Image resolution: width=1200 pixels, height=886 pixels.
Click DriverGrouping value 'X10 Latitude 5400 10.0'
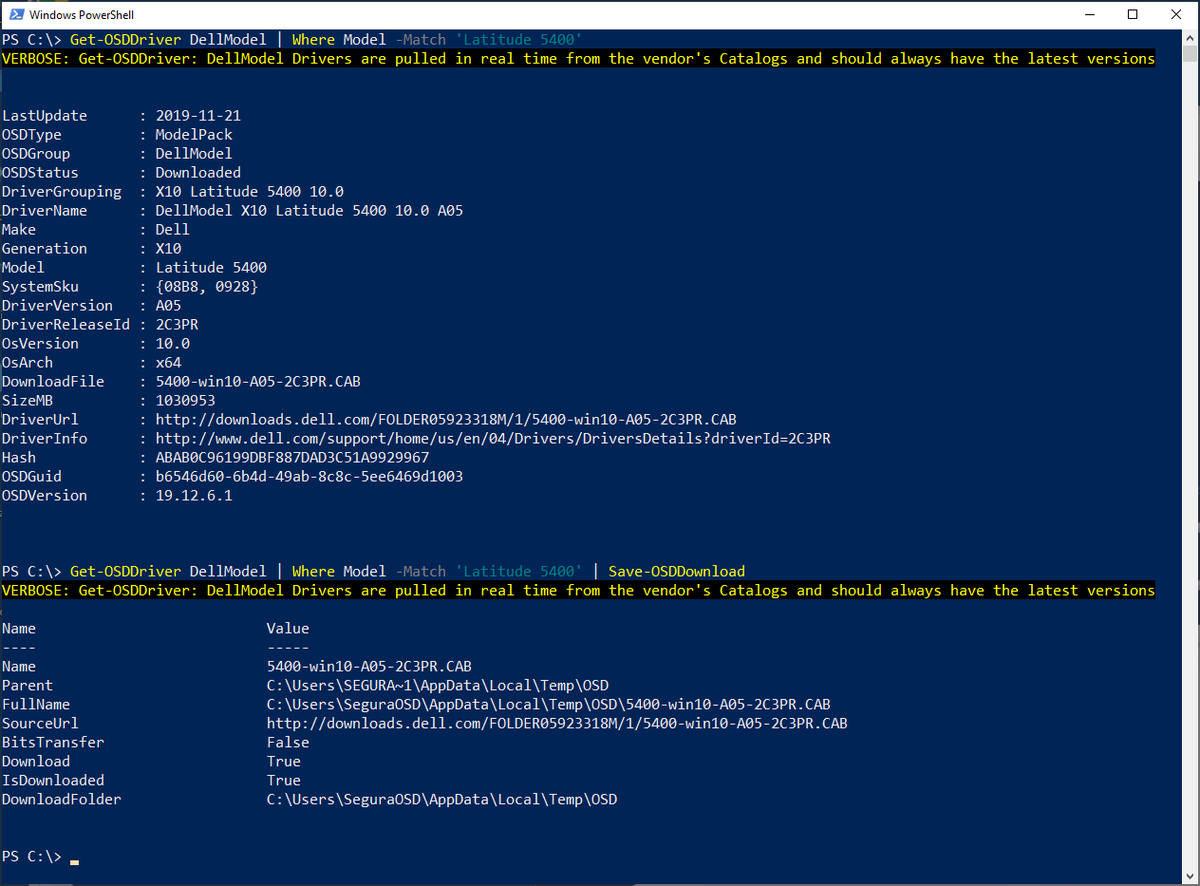pos(249,191)
